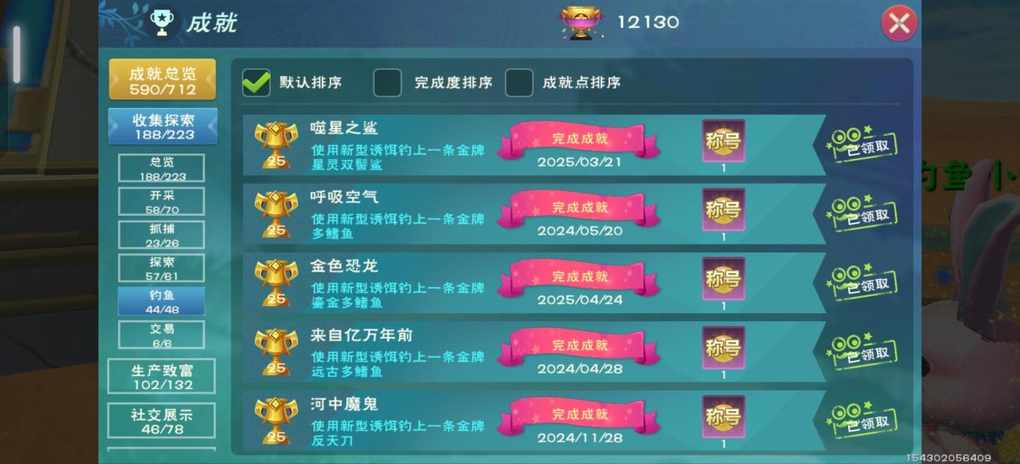Click the 完成成就 ribbon for 金色恐龙
Image resolution: width=1020 pixels, height=464 pixels.
click(x=580, y=278)
